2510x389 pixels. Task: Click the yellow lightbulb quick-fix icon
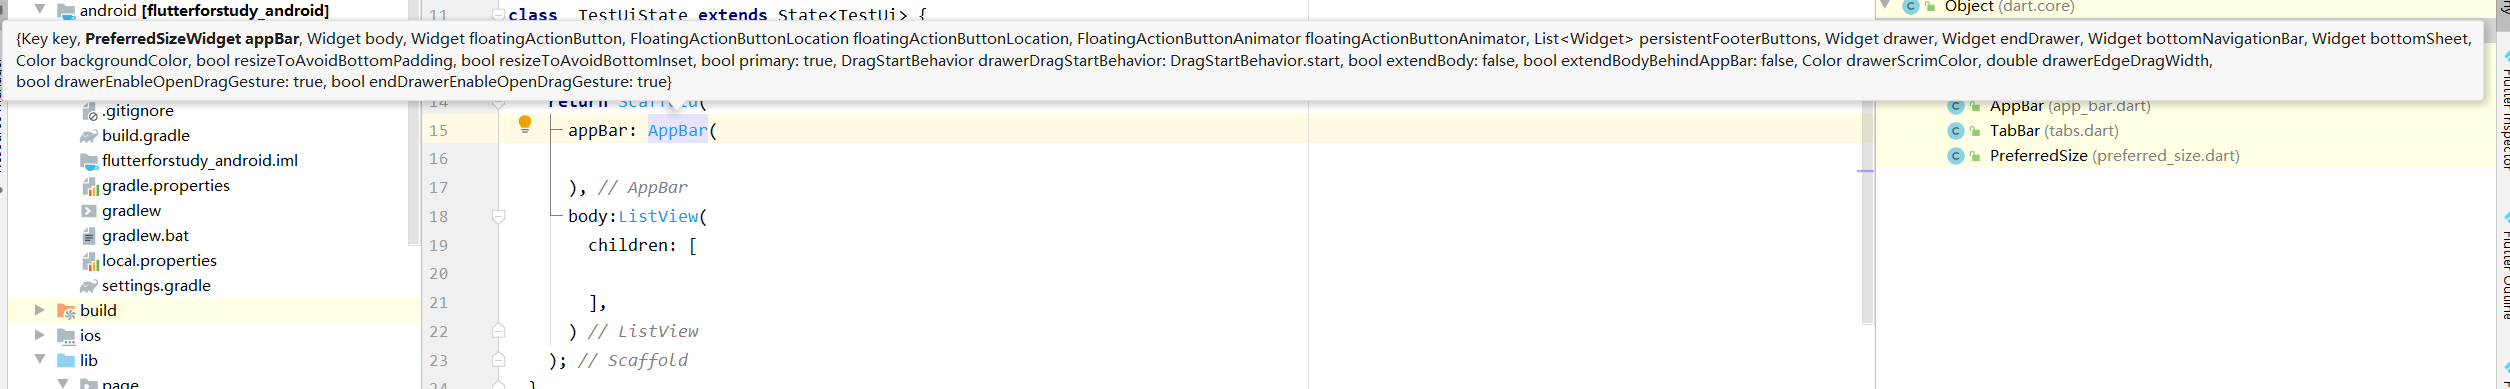tap(525, 125)
